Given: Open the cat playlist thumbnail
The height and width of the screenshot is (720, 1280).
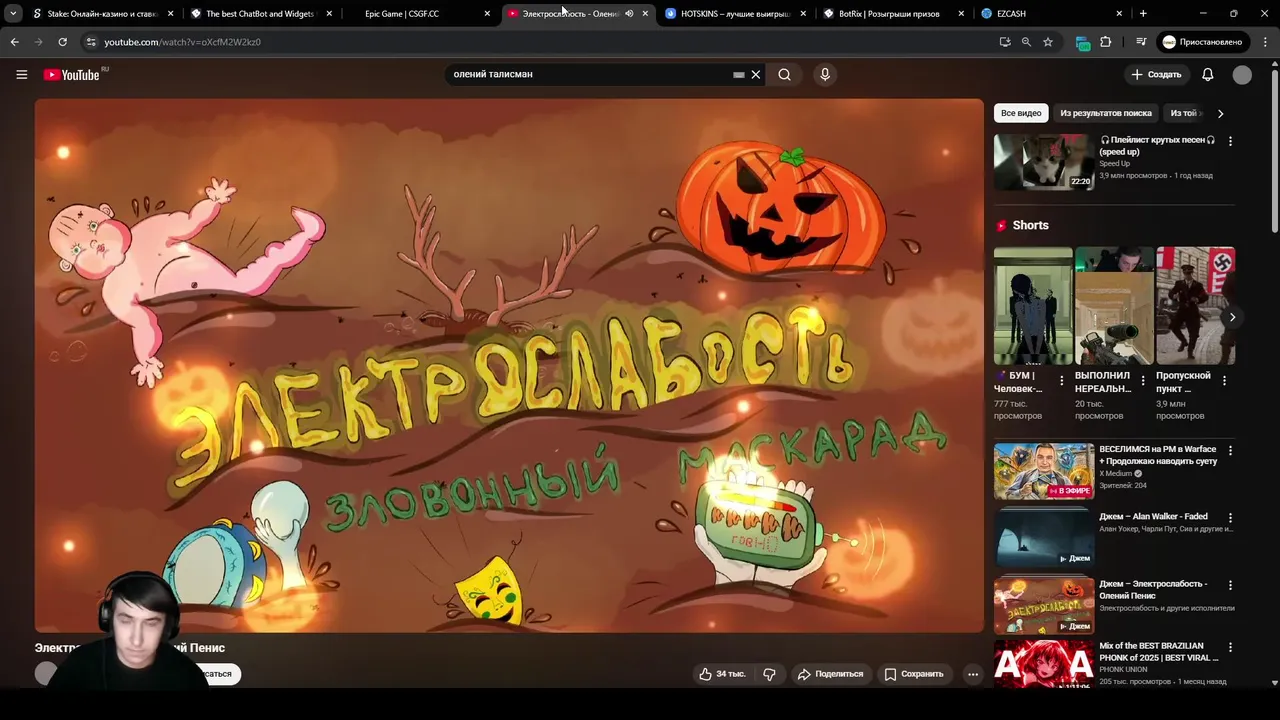Looking at the screenshot, I should [x=1044, y=162].
